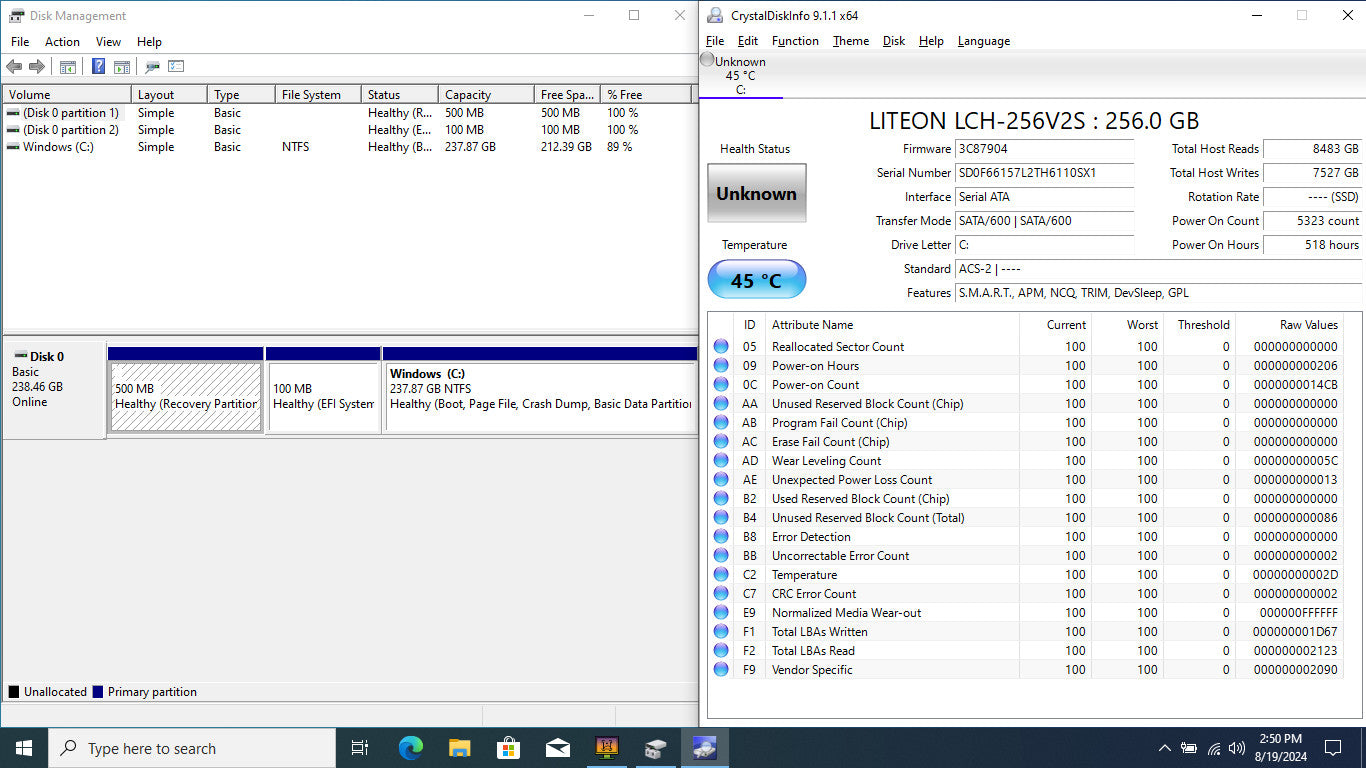Click the disk connect/rescan toolbar icon

(152, 67)
